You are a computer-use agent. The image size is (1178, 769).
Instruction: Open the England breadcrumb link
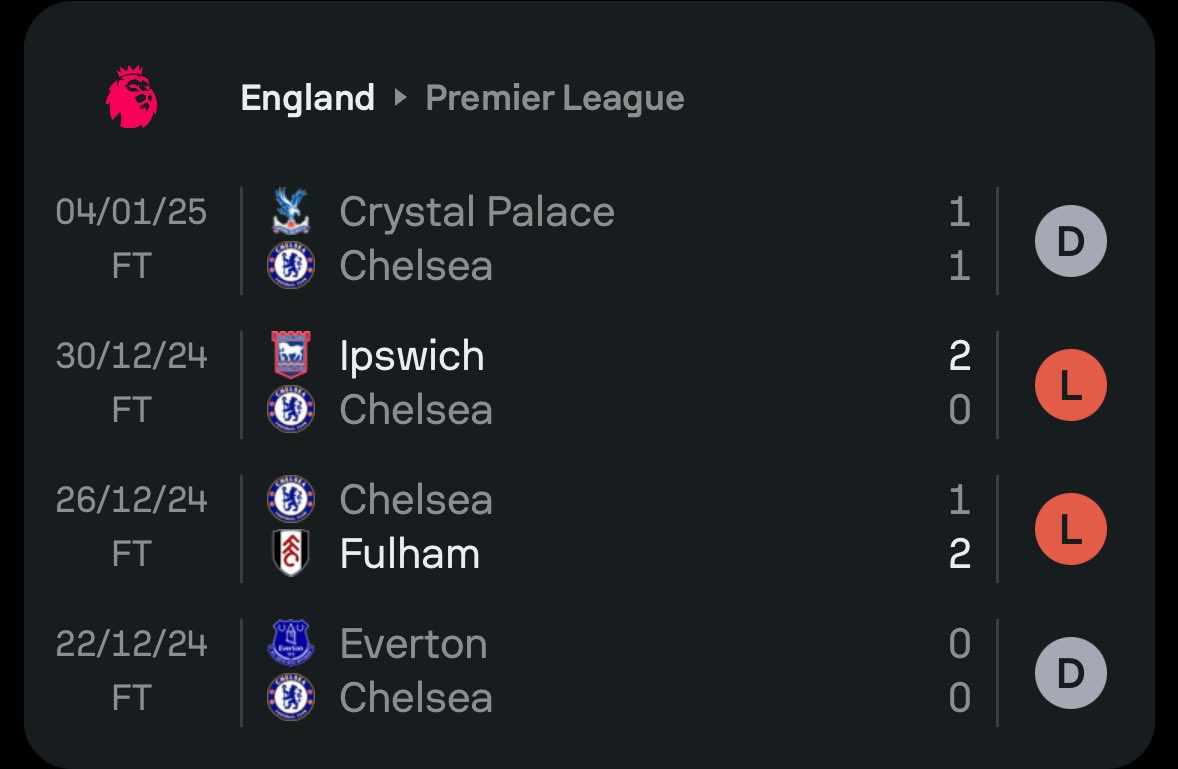point(307,98)
